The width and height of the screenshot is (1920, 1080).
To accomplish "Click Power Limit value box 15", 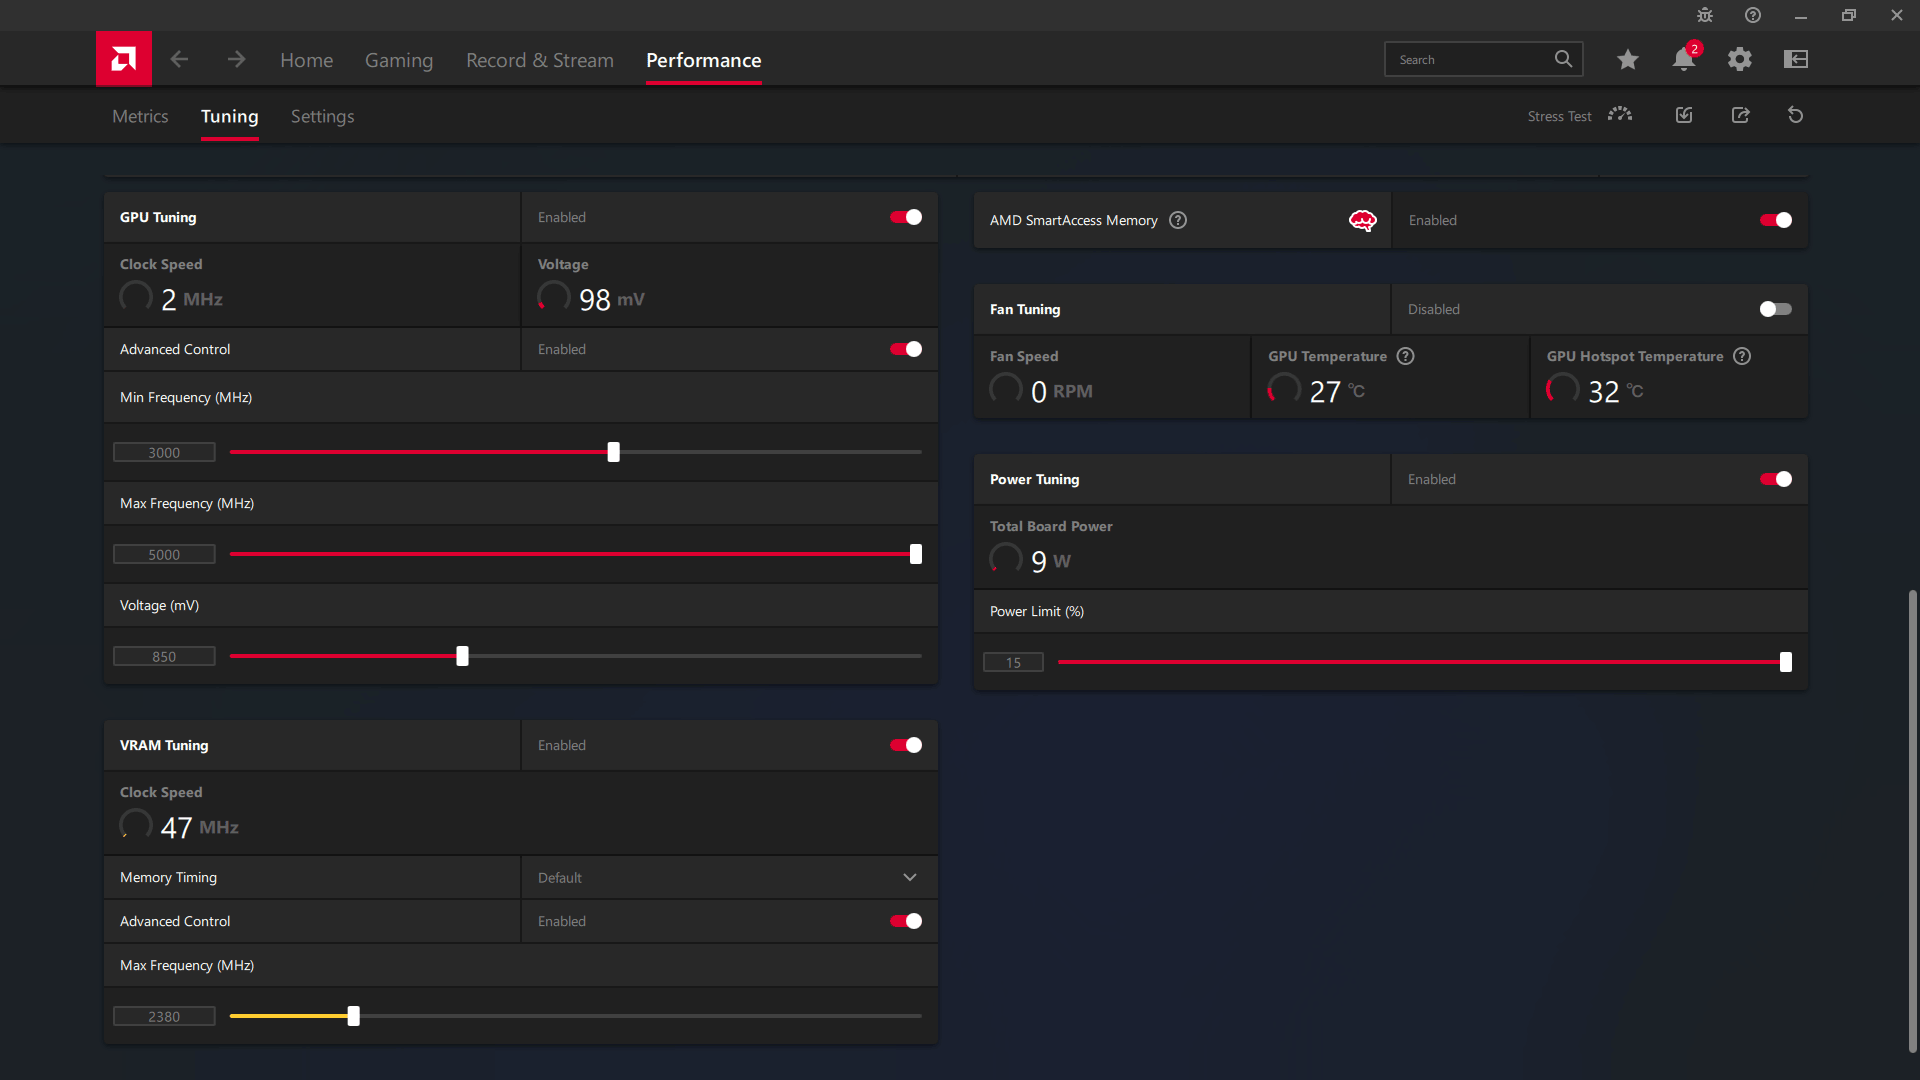I will (x=1013, y=662).
